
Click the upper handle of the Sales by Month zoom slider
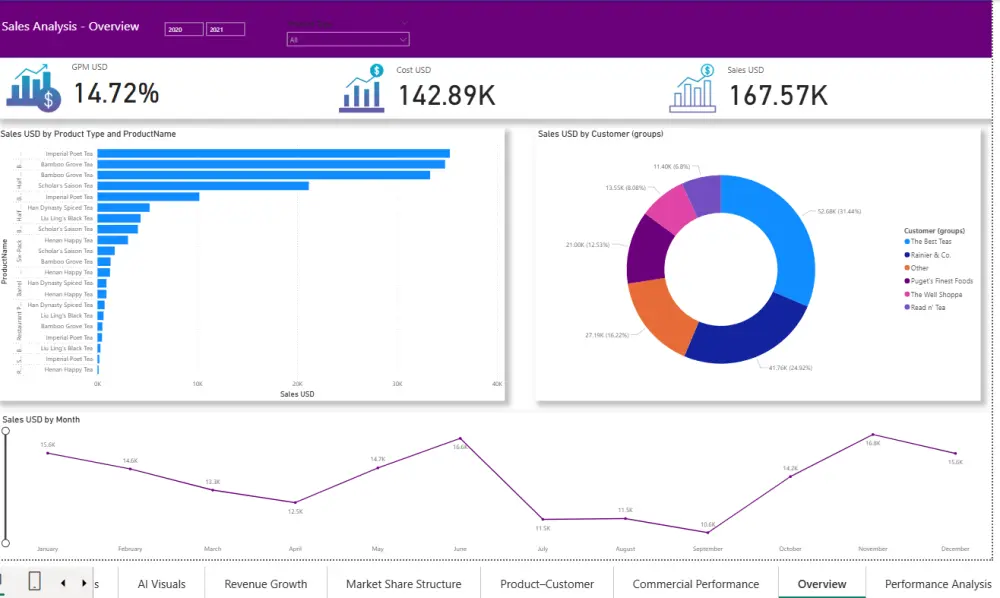pos(6,431)
